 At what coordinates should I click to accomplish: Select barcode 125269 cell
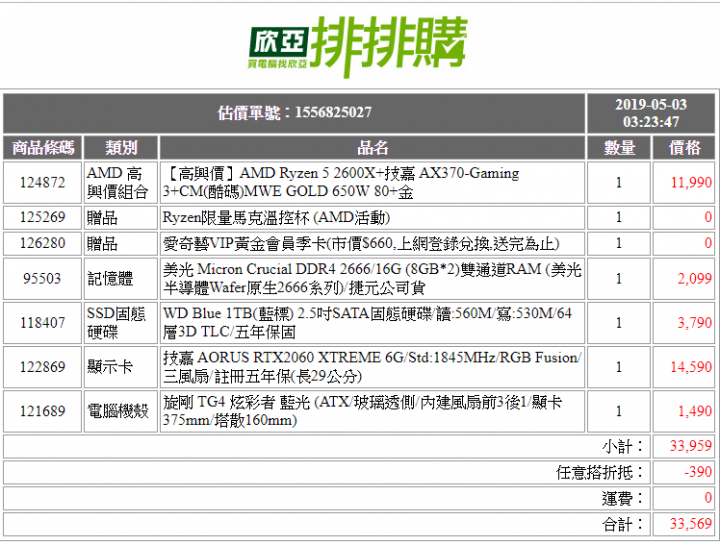(x=43, y=217)
